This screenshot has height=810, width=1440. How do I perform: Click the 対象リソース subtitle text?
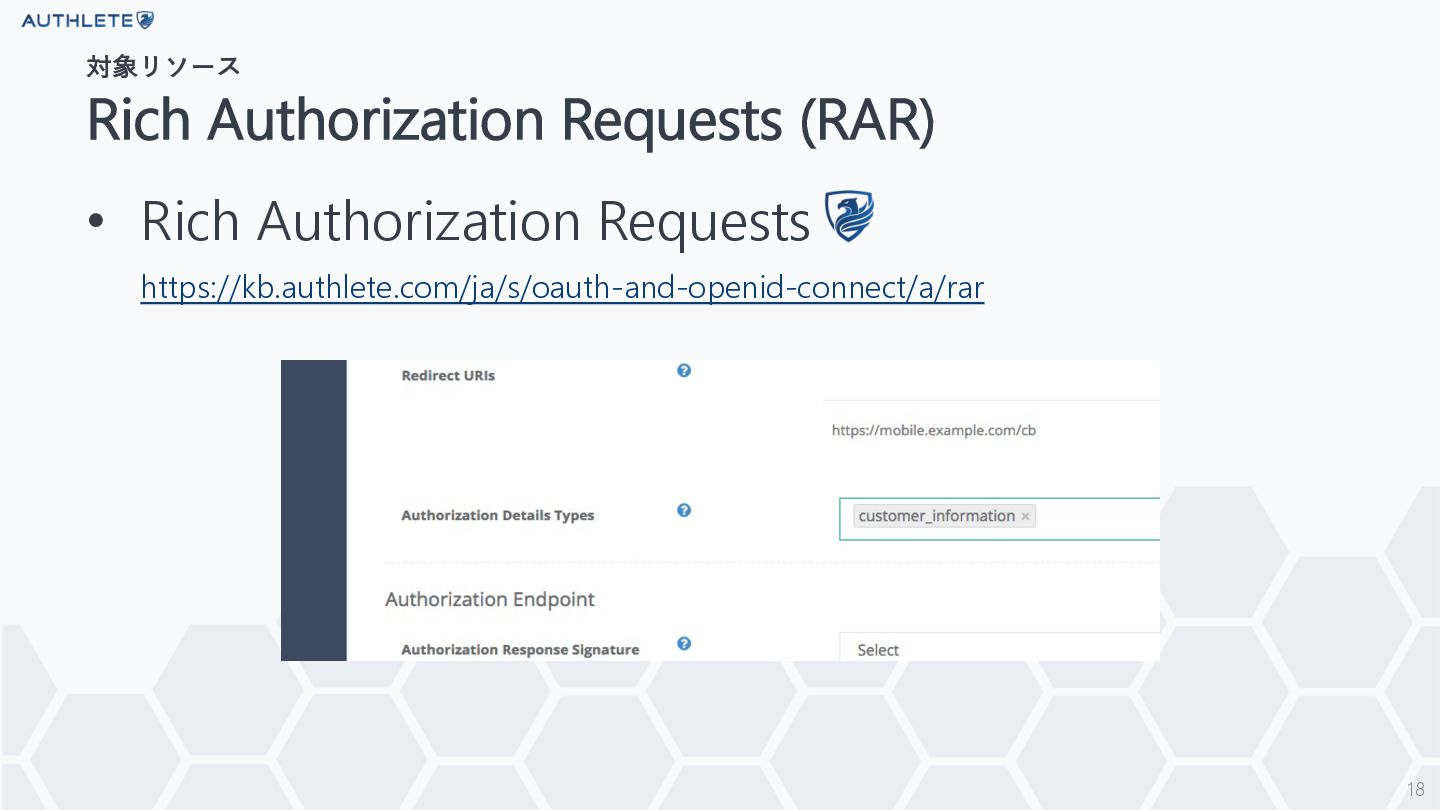click(163, 67)
